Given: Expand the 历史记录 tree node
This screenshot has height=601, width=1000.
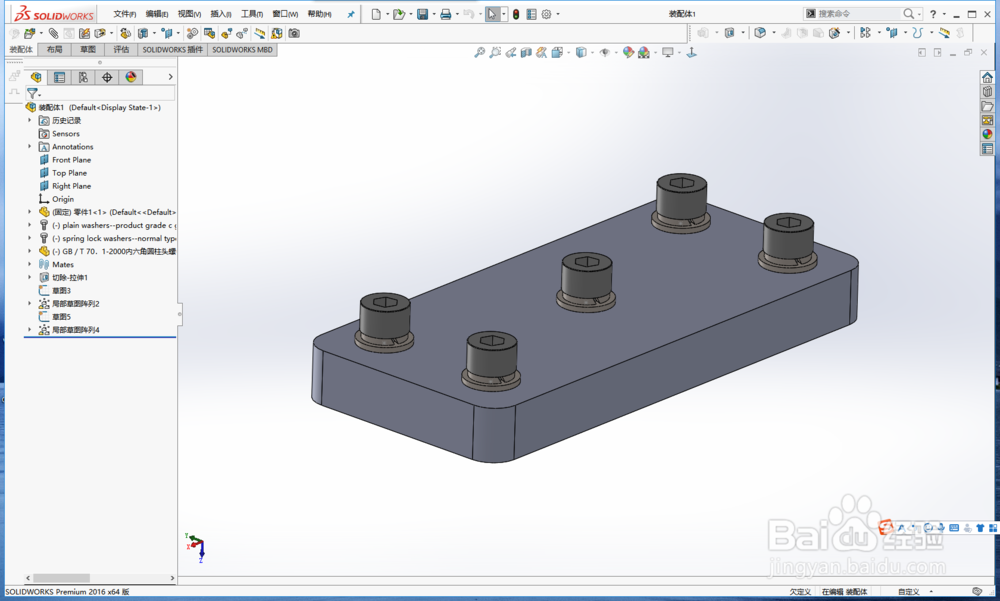Looking at the screenshot, I should coord(29,120).
